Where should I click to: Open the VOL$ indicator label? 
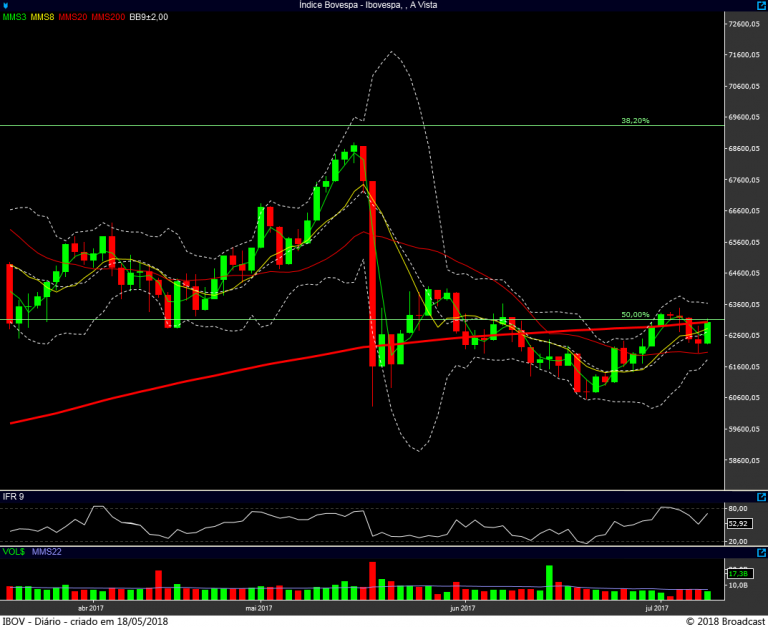coord(14,551)
